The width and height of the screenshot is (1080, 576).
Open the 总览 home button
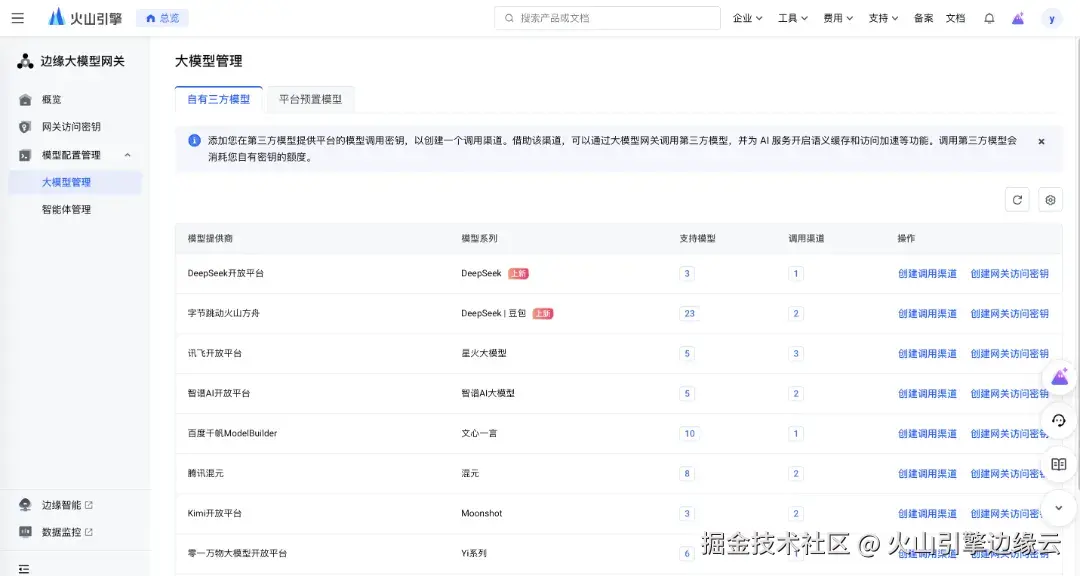pyautogui.click(x=163, y=18)
